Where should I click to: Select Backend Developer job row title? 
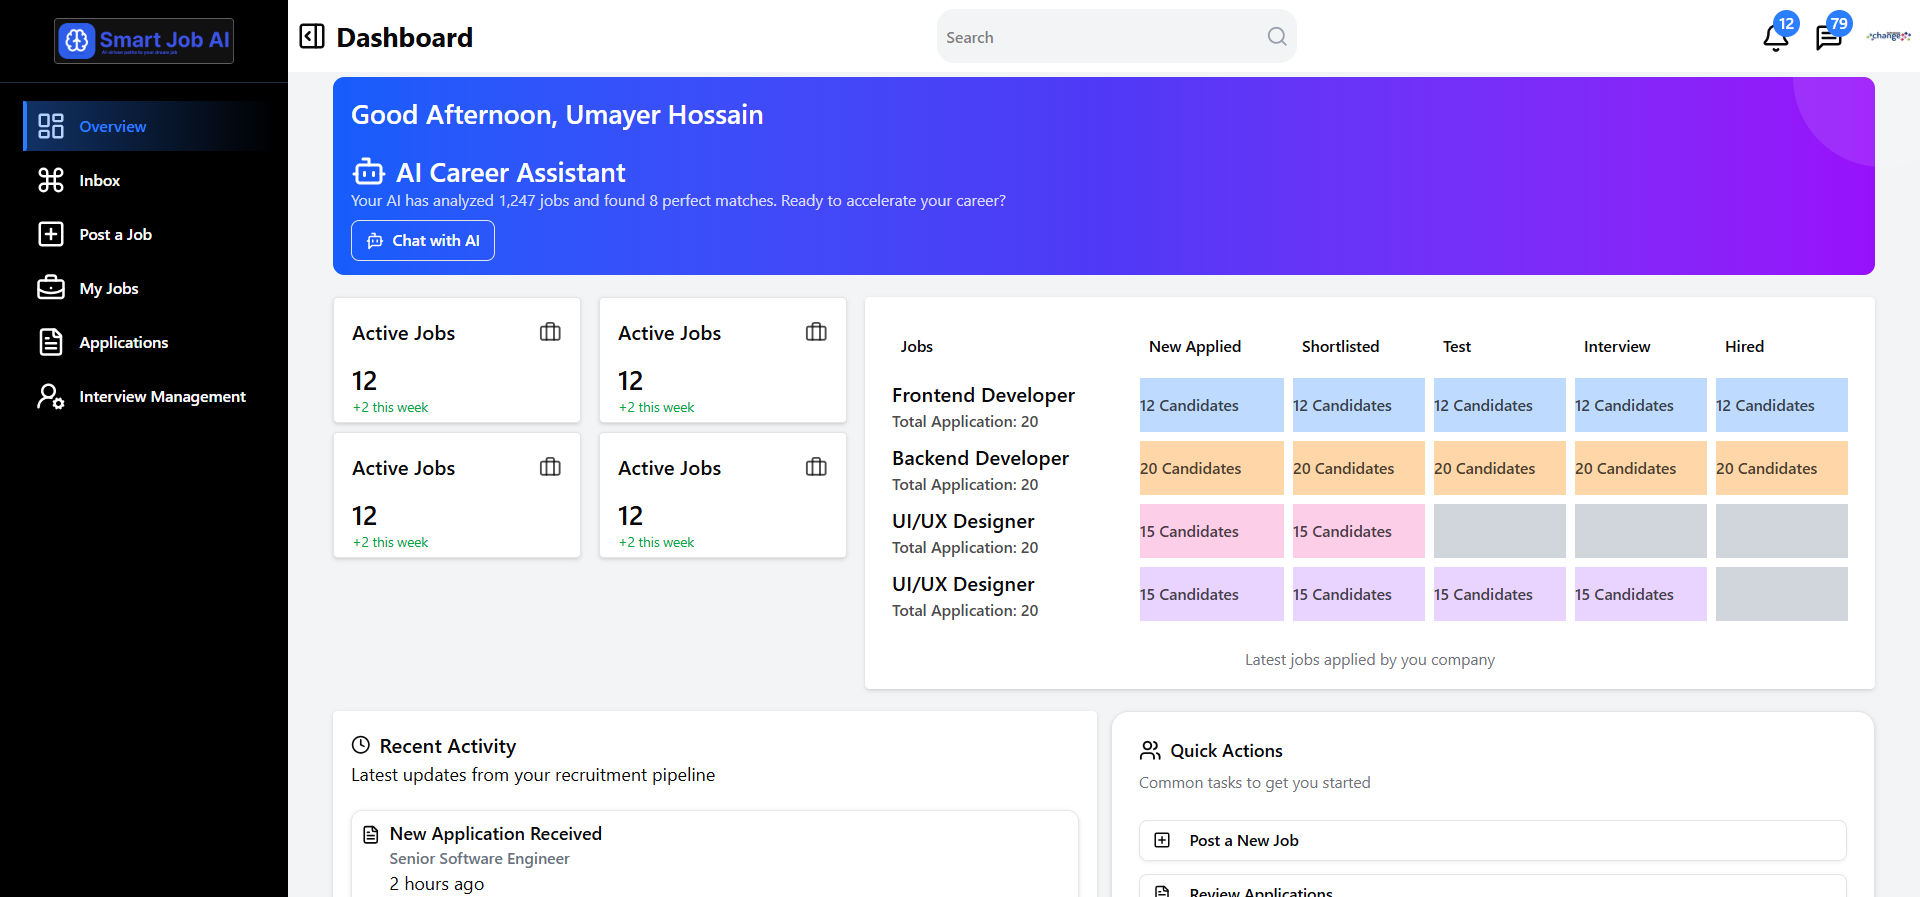point(980,458)
